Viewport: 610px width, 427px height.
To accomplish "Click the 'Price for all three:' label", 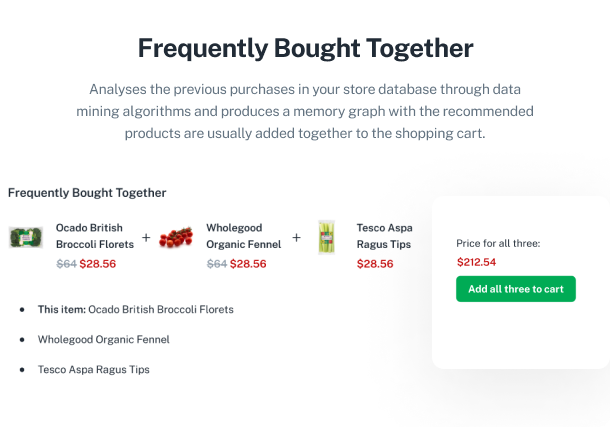I will click(498, 243).
